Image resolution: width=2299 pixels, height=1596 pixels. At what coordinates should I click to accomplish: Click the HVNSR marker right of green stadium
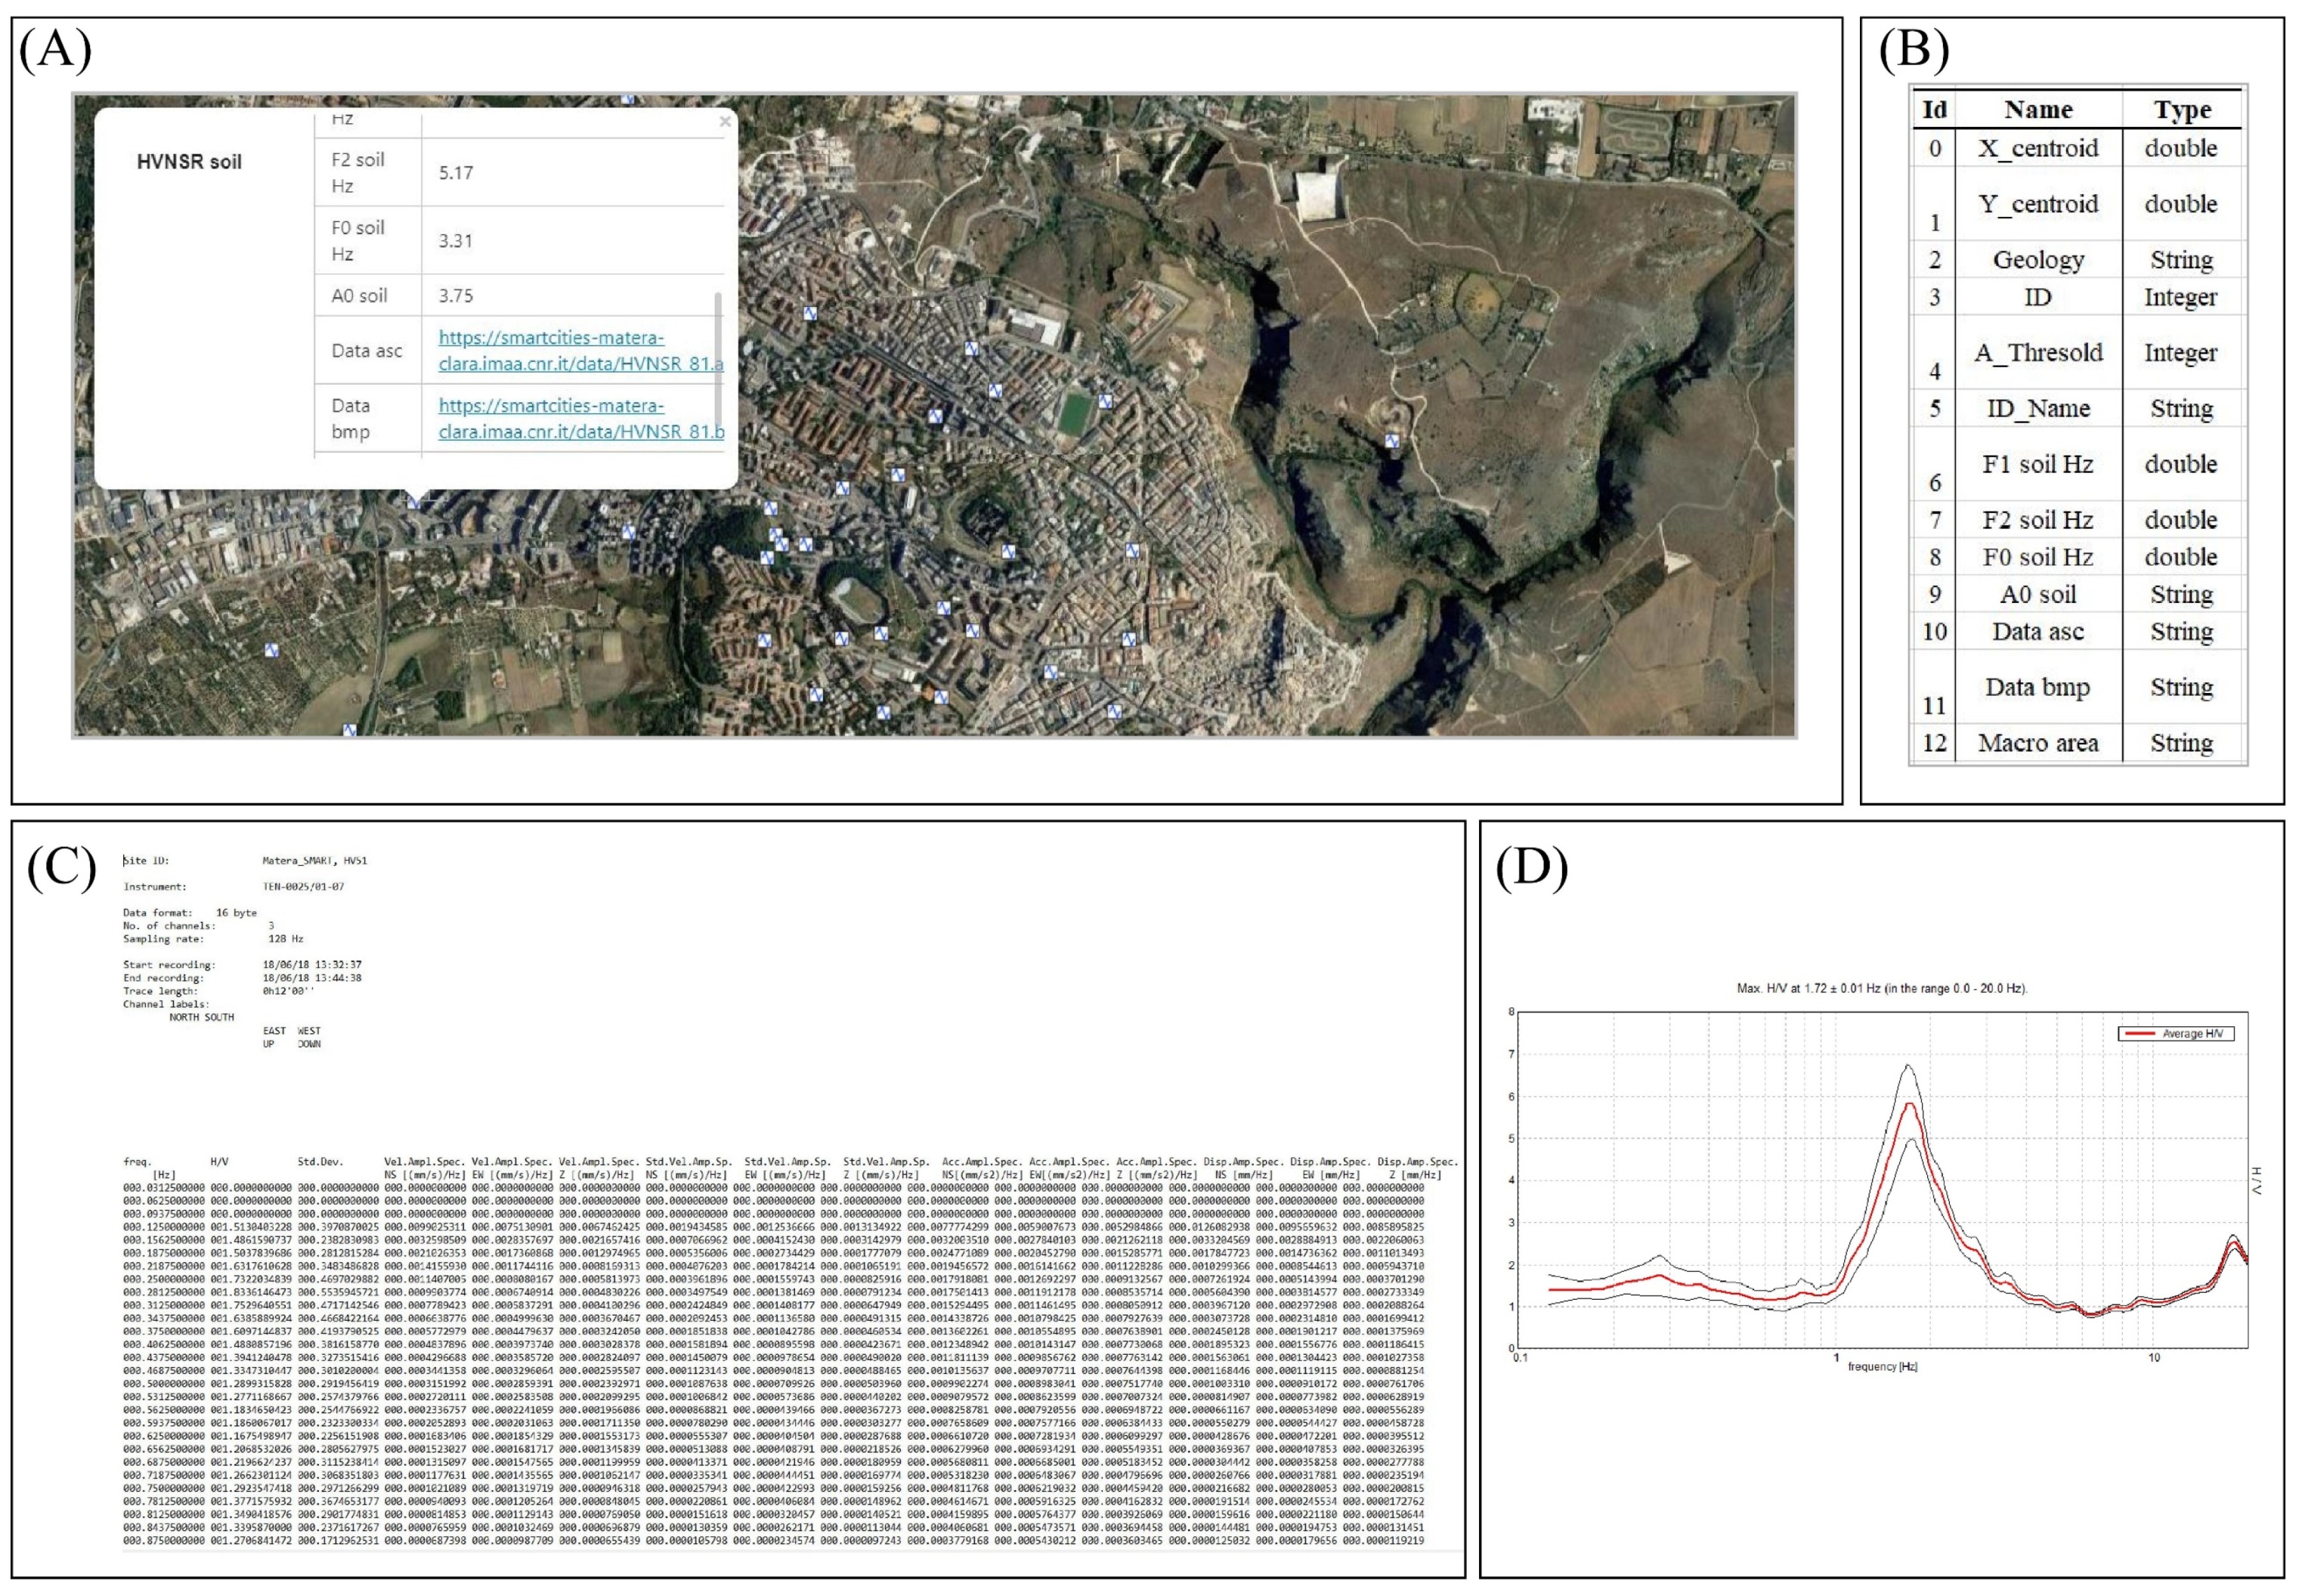(x=1105, y=401)
